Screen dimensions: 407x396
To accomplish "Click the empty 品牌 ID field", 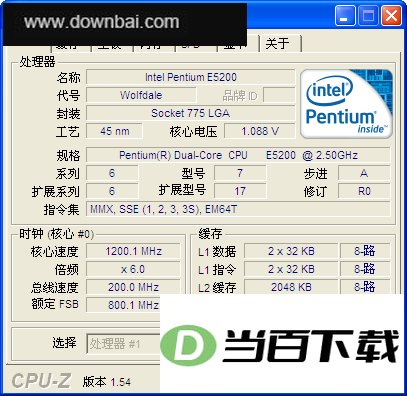I will (279, 95).
